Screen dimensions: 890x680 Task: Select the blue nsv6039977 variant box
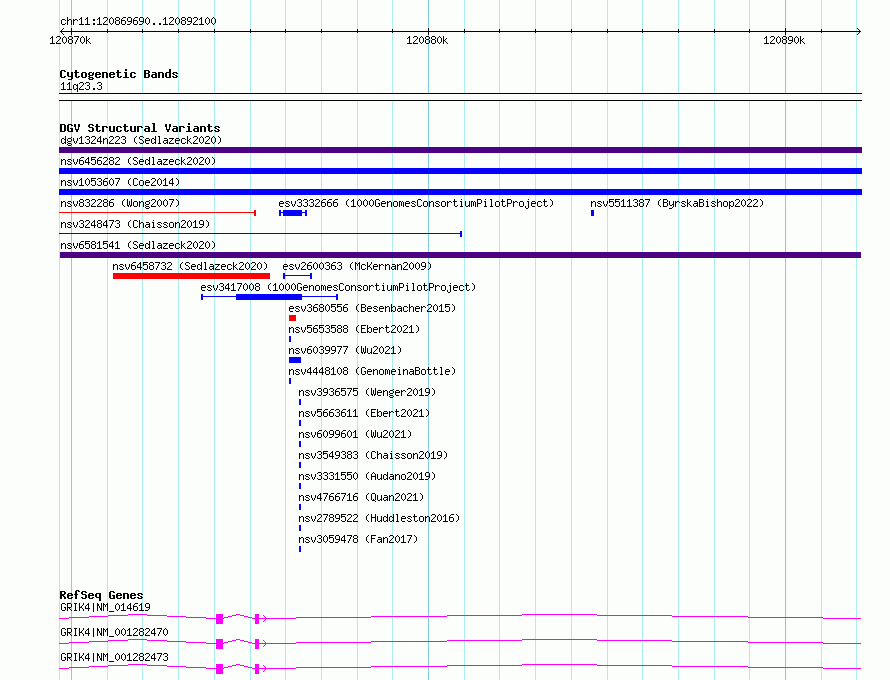point(295,360)
